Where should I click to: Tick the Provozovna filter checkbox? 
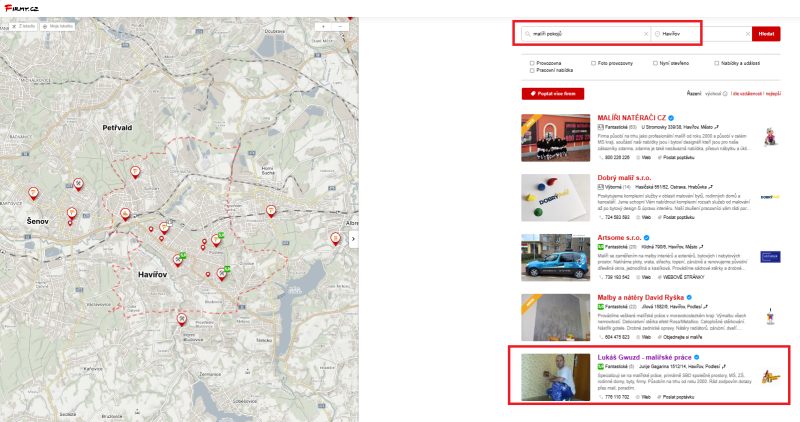(x=532, y=63)
